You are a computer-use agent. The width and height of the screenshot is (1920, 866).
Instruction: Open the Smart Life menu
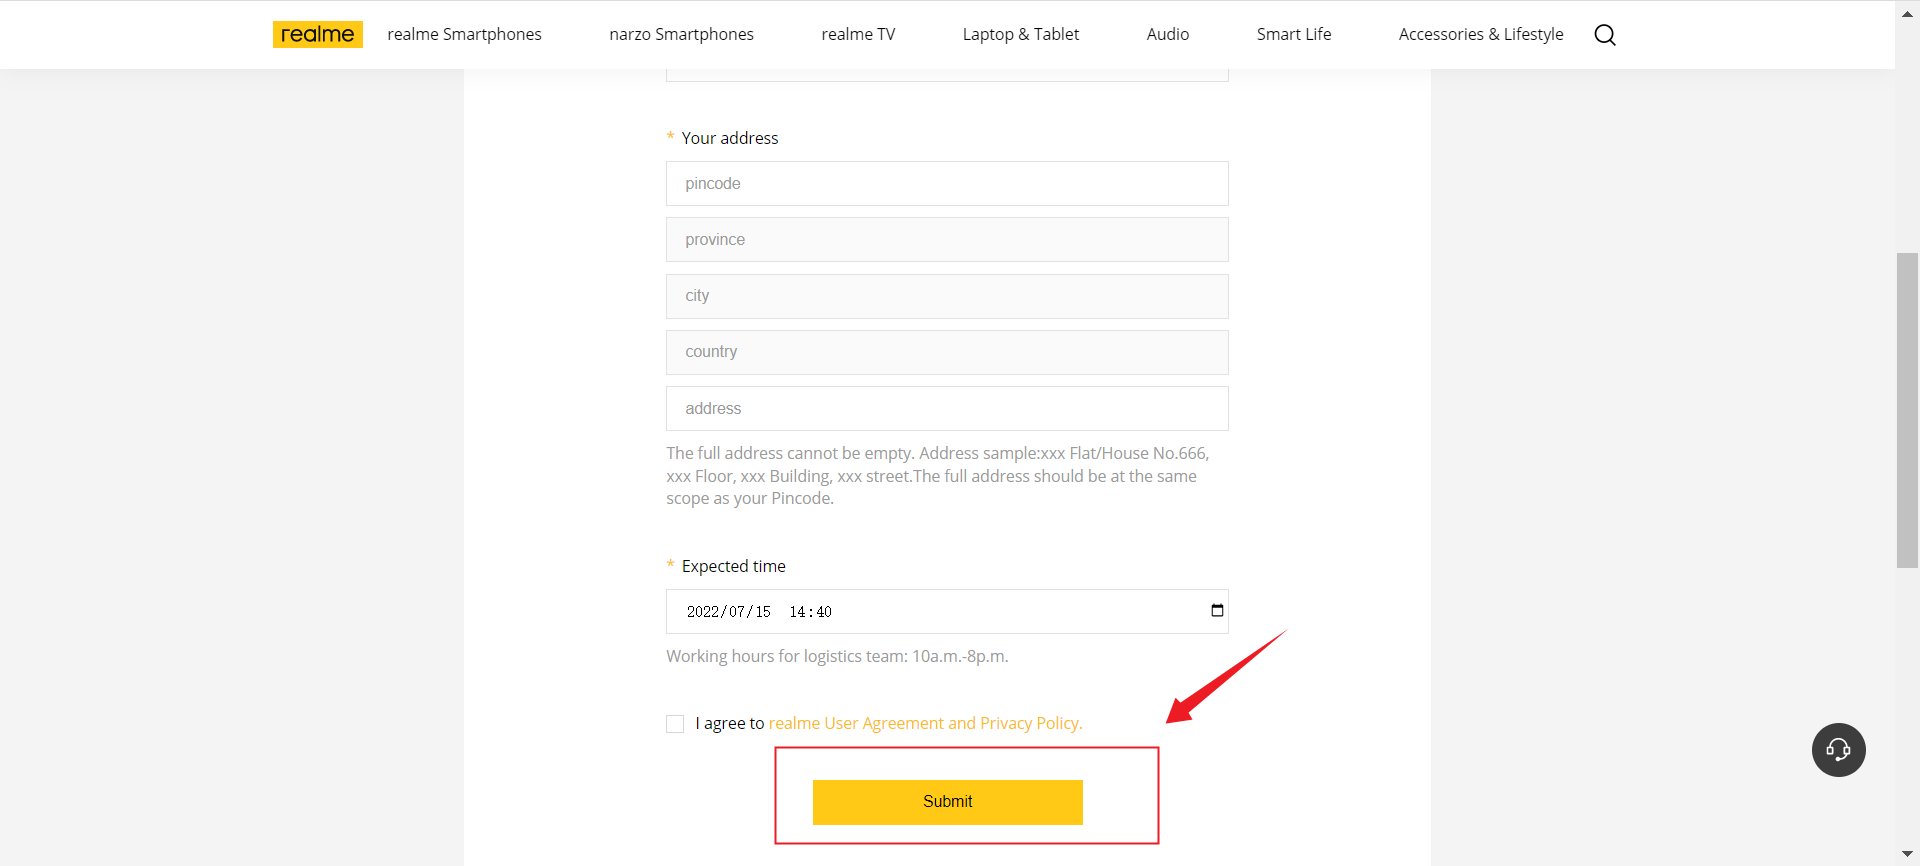(1293, 34)
